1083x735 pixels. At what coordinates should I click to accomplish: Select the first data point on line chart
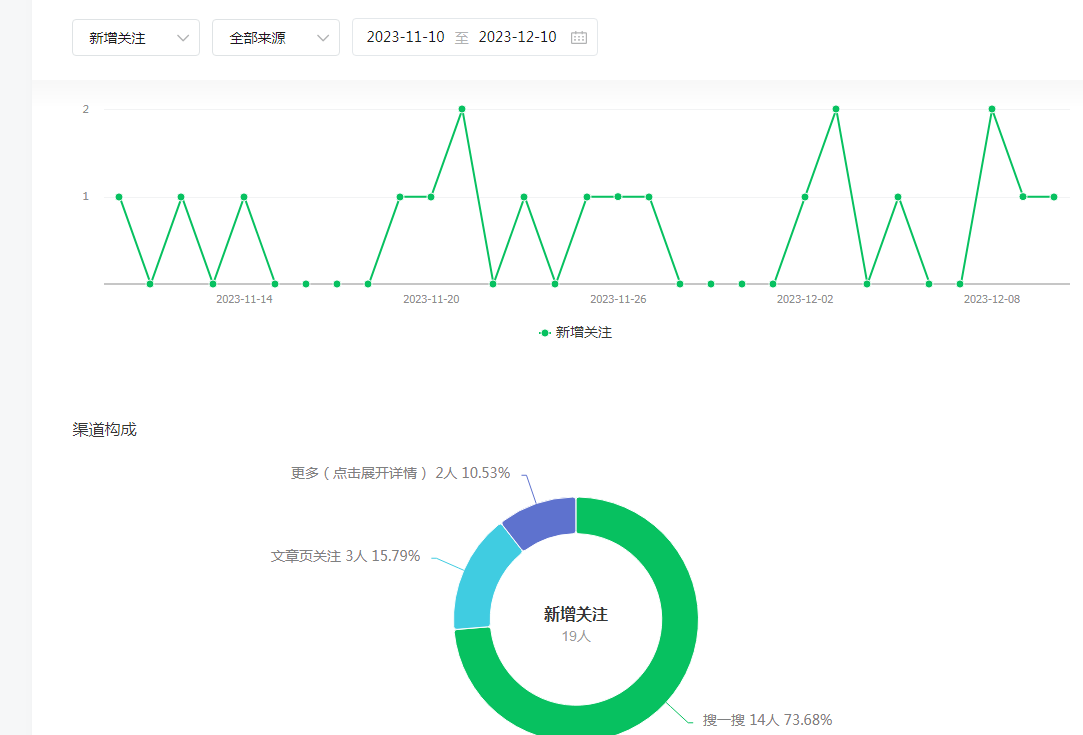pos(119,197)
